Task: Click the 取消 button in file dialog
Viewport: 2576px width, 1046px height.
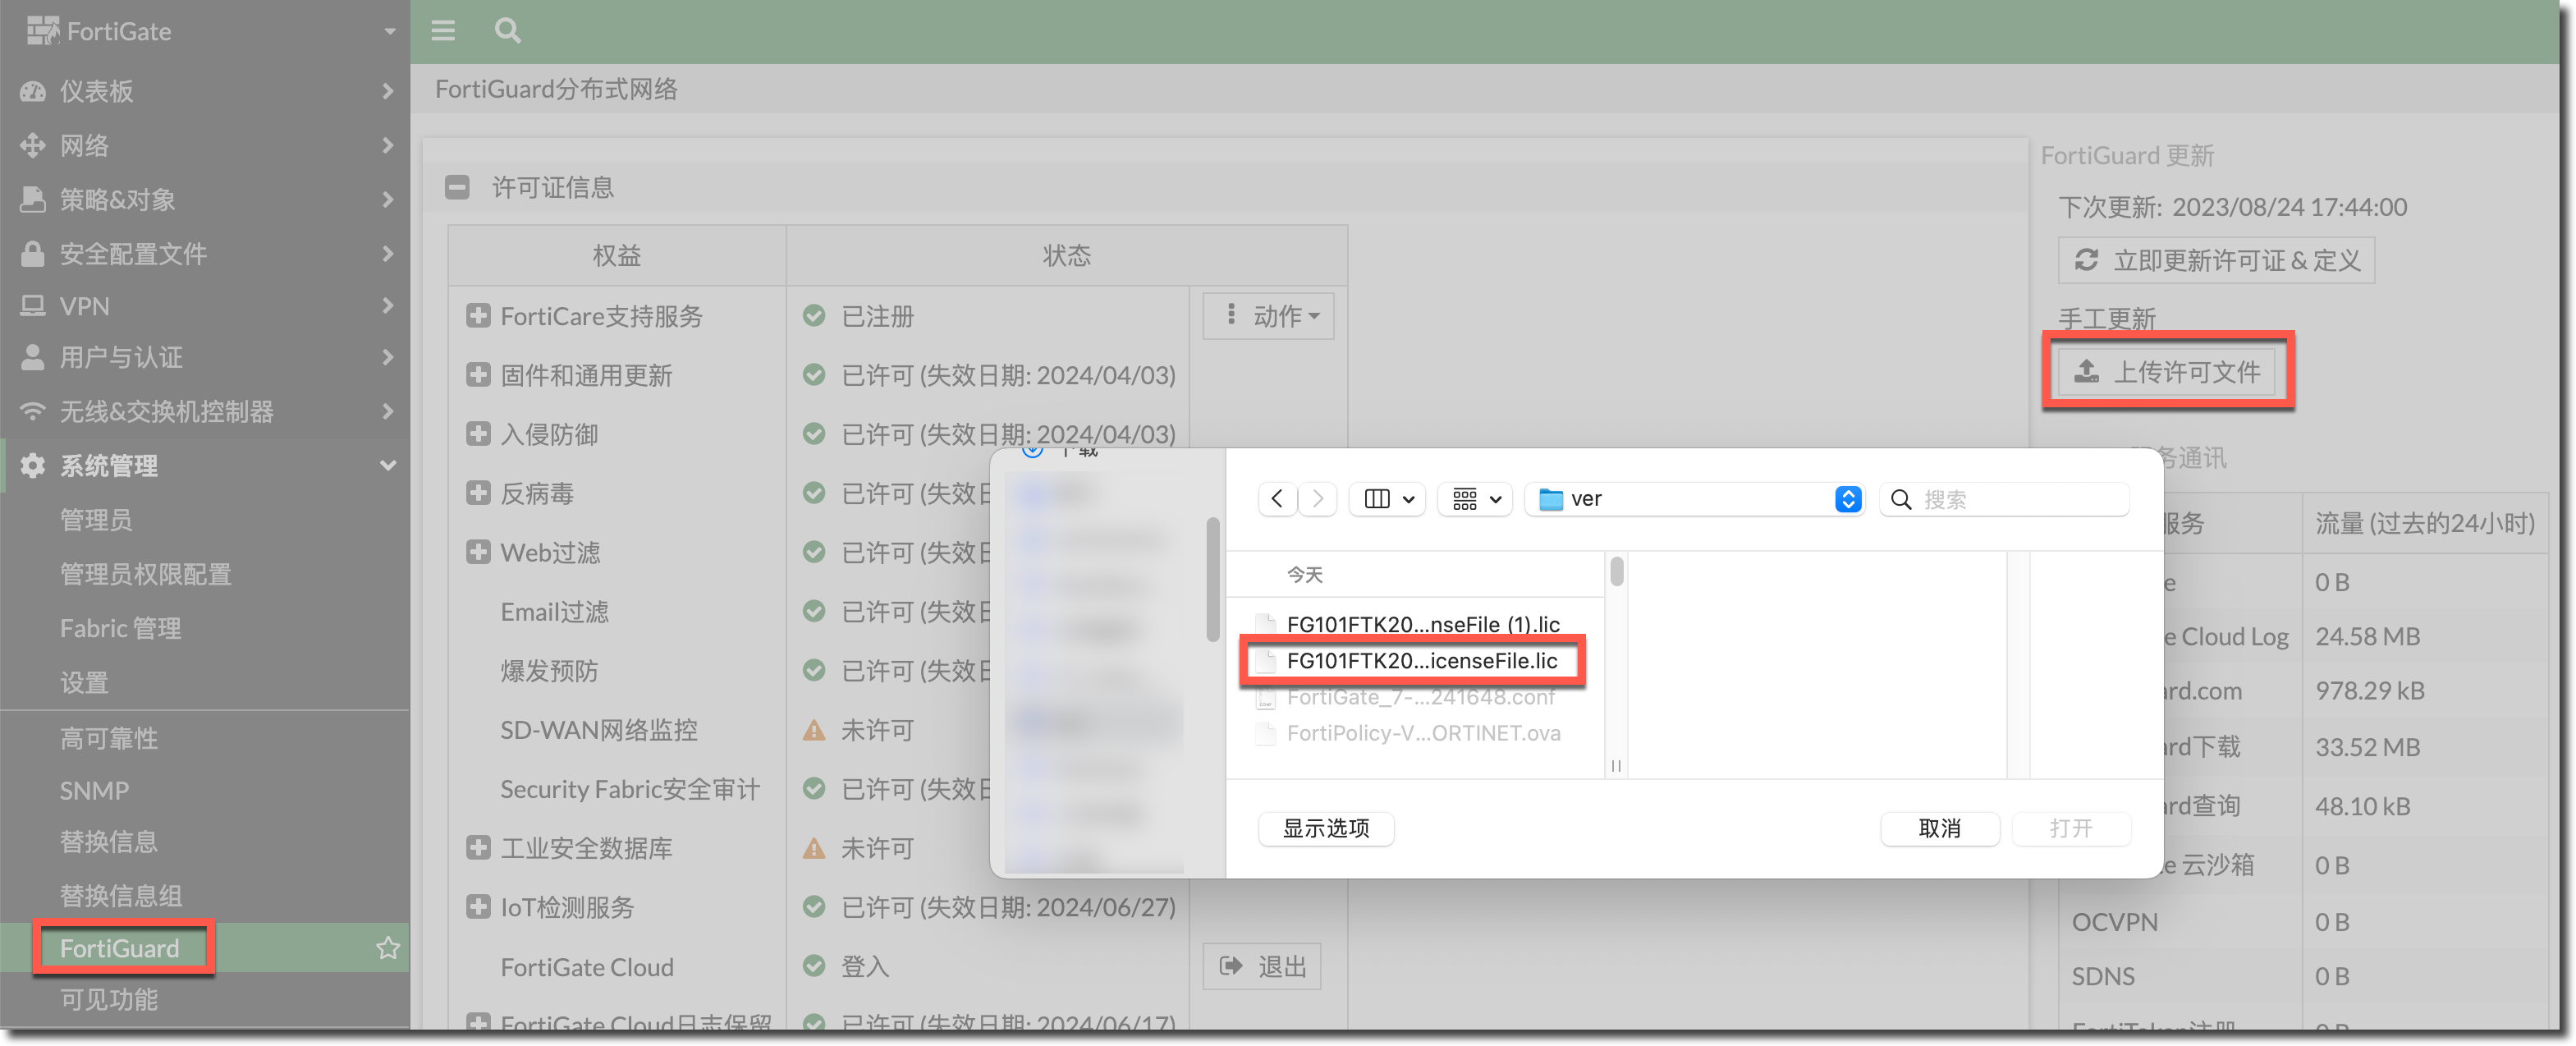Action: coord(1938,828)
